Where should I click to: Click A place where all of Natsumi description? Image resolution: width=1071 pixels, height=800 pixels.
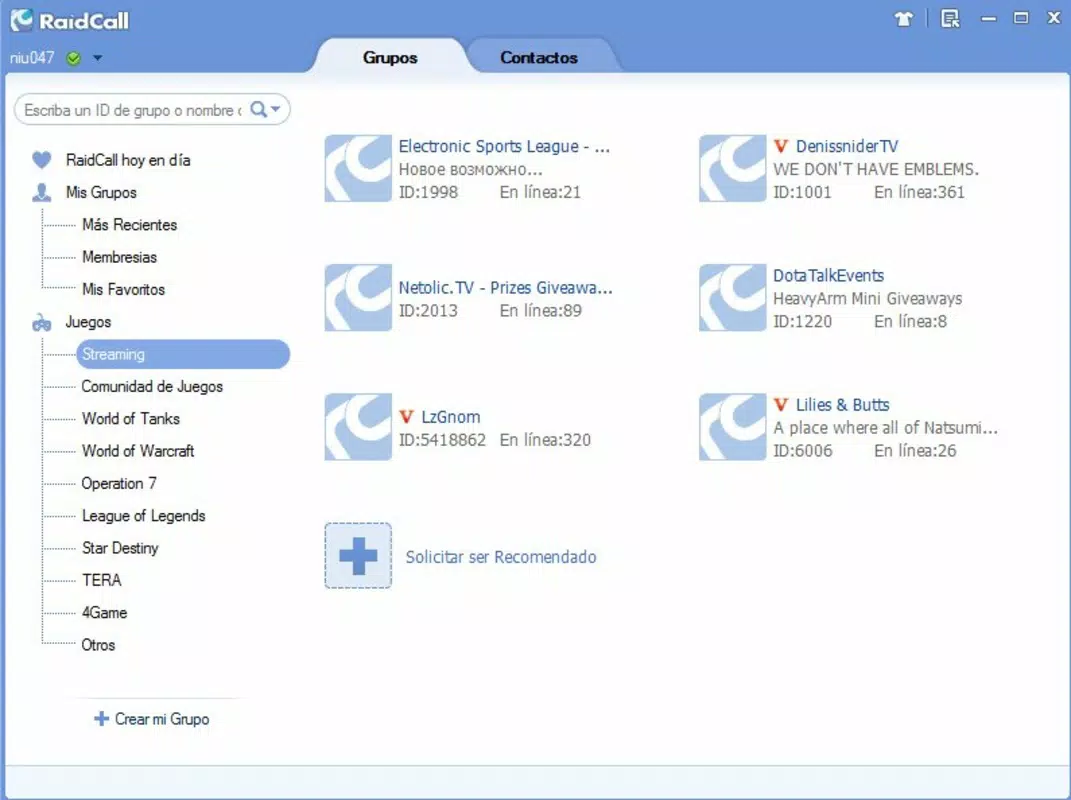pyautogui.click(x=885, y=428)
